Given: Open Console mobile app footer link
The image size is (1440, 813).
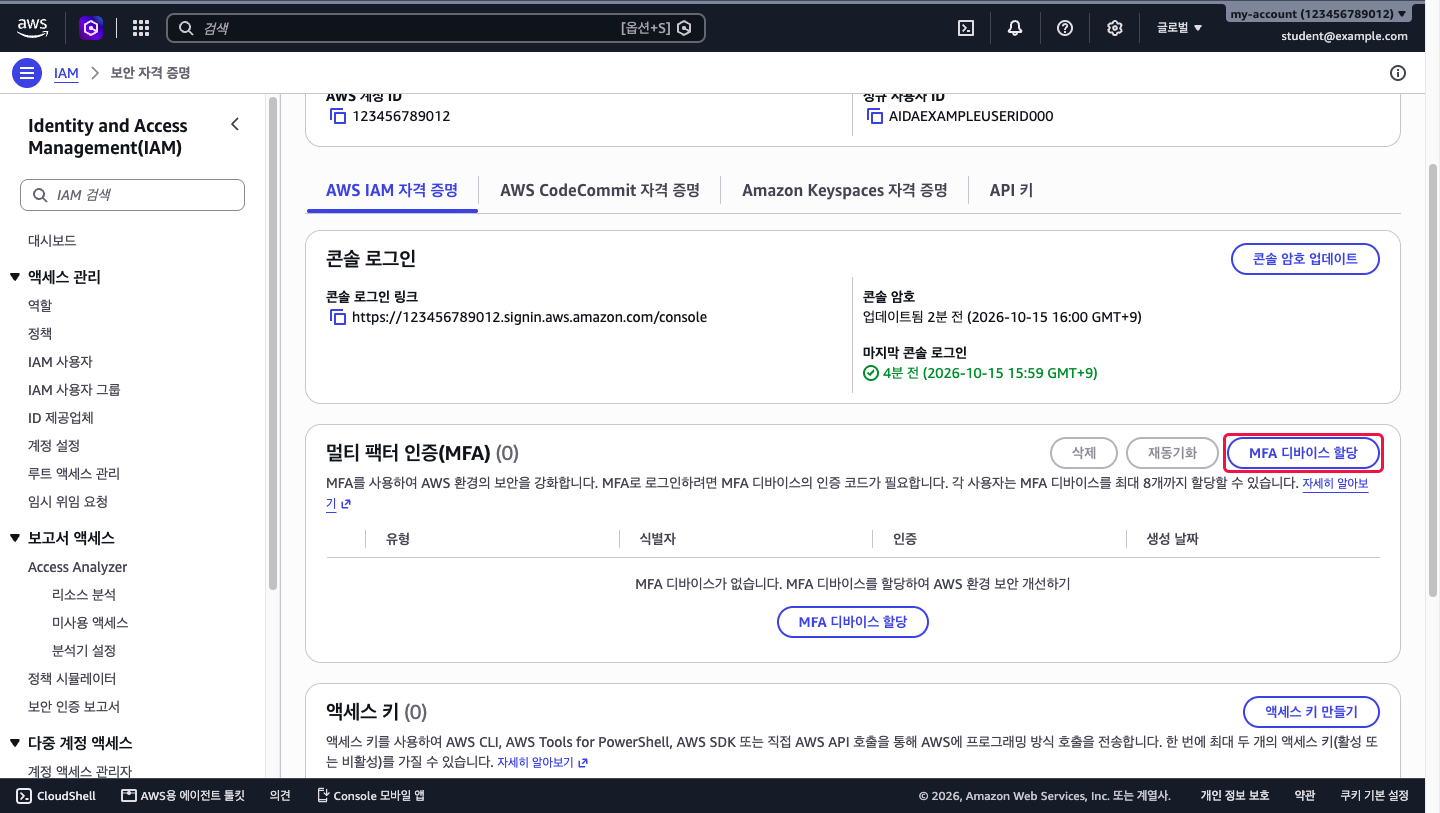Looking at the screenshot, I should pyautogui.click(x=370, y=796).
